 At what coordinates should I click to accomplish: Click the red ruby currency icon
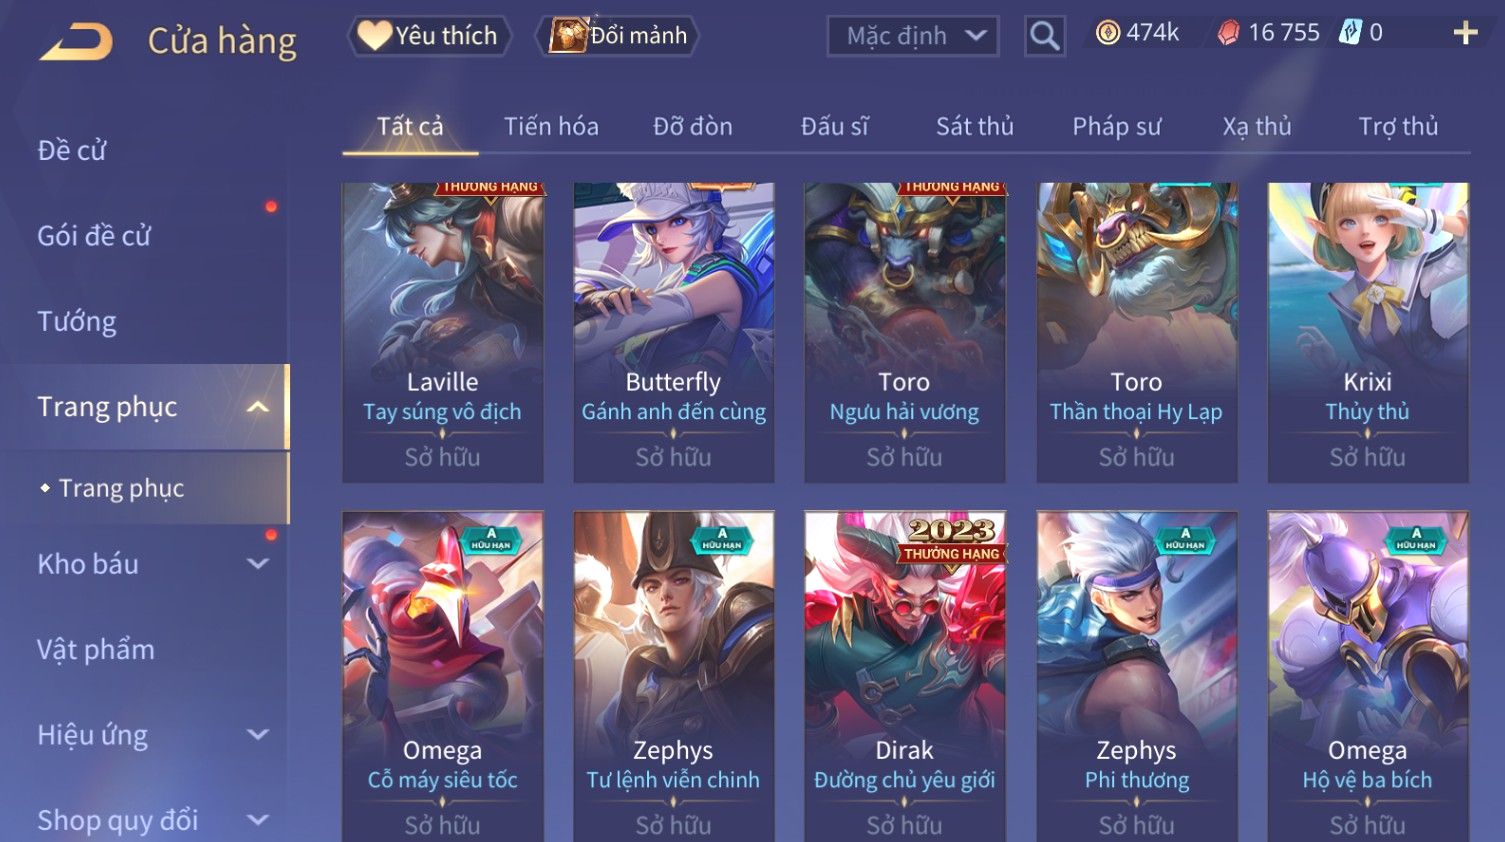click(1228, 33)
